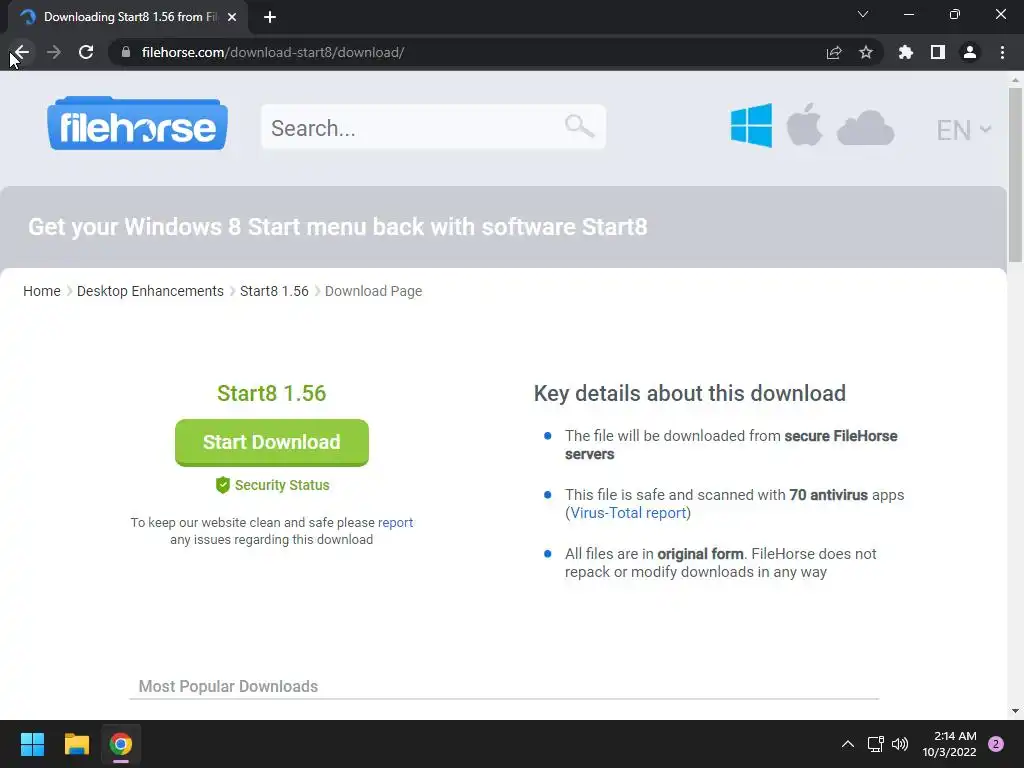Select the cloud web apps icon
Viewport: 1024px width, 768px height.
click(x=865, y=127)
